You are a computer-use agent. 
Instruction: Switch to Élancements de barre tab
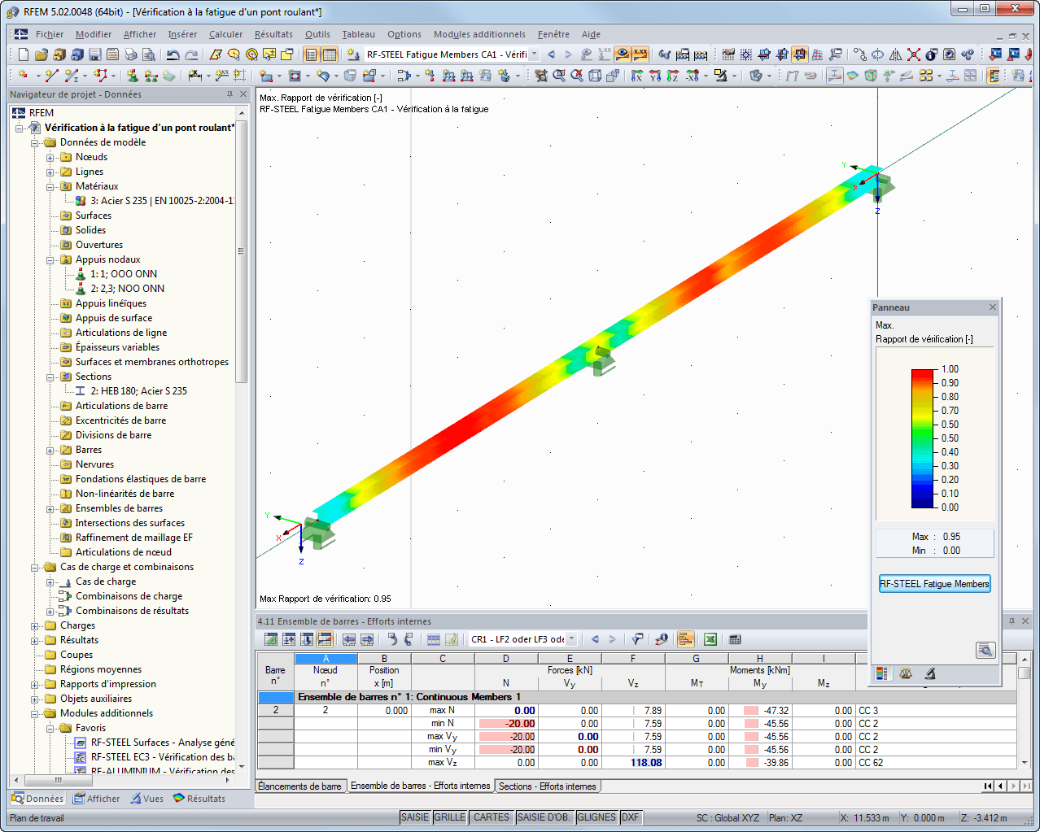coord(300,786)
